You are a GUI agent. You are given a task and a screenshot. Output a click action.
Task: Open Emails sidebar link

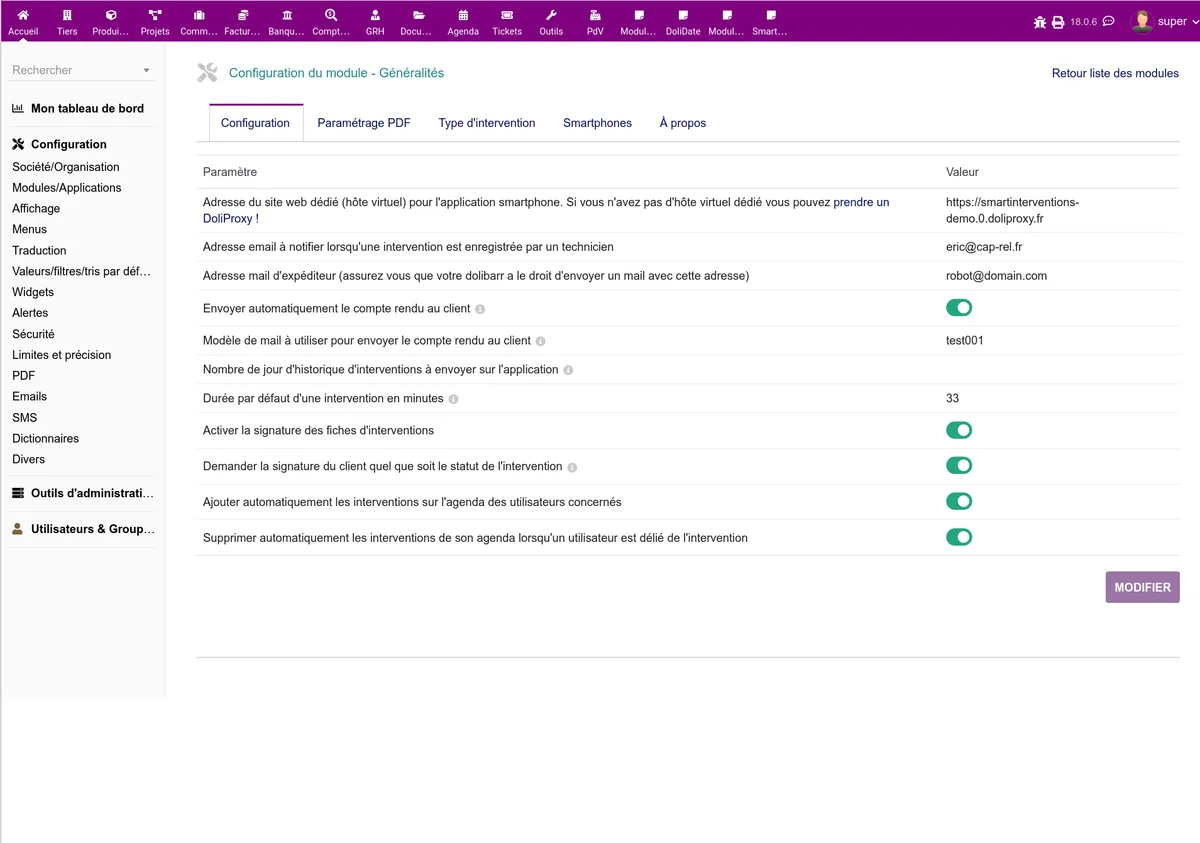point(29,397)
